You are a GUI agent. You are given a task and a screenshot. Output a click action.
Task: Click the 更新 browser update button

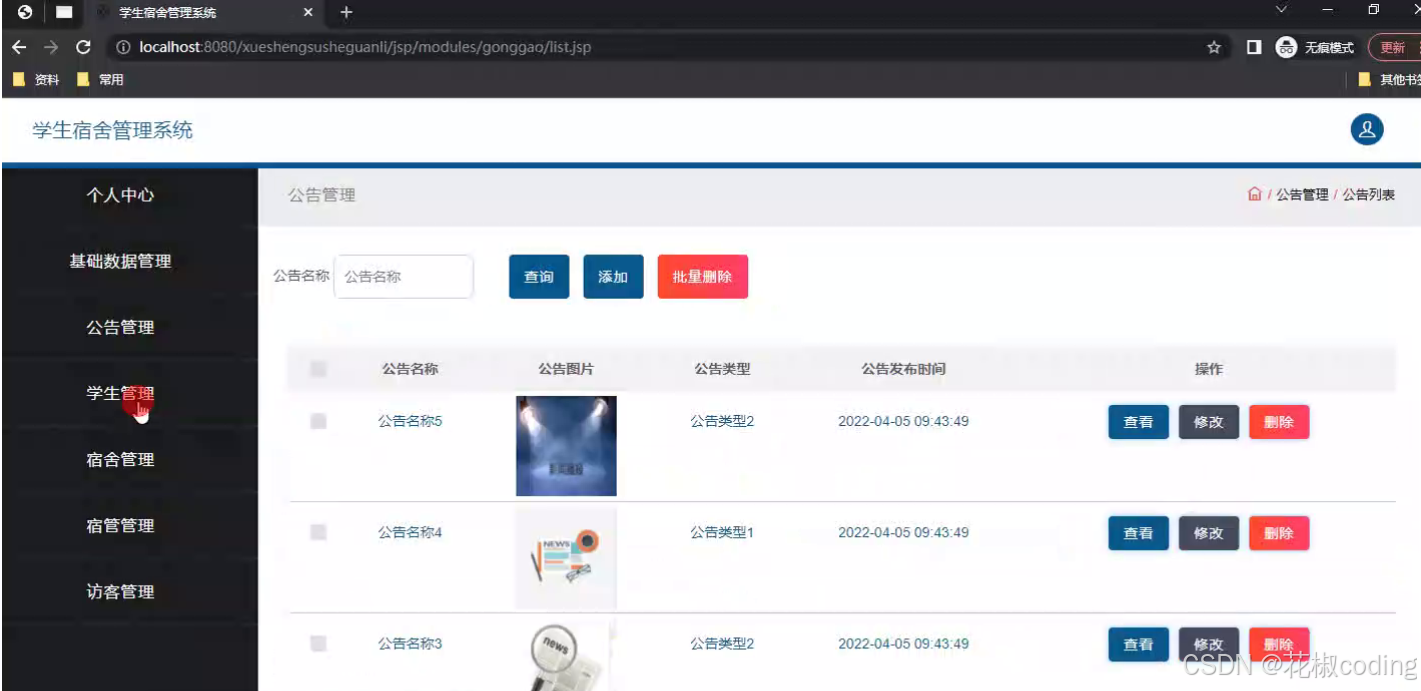[1394, 47]
